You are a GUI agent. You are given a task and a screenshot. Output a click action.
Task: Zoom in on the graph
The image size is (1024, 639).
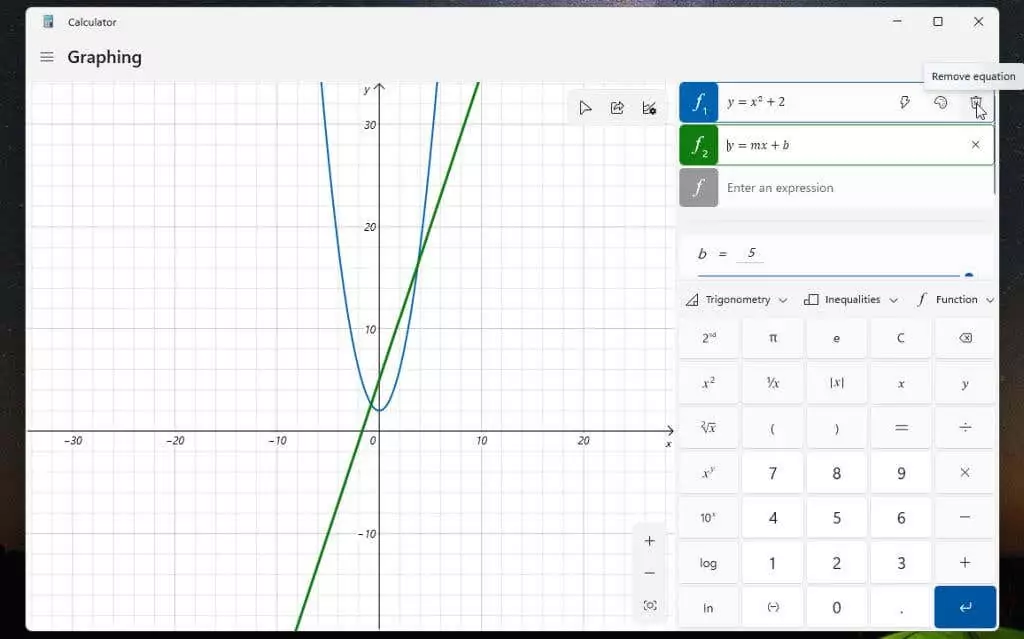tap(650, 541)
